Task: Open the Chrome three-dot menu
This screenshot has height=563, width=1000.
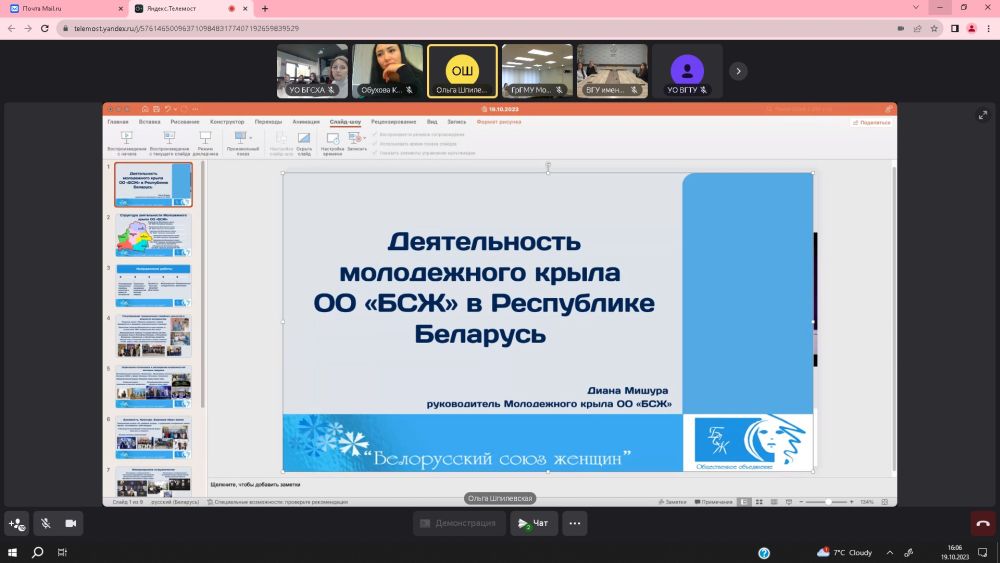Action: 989,28
